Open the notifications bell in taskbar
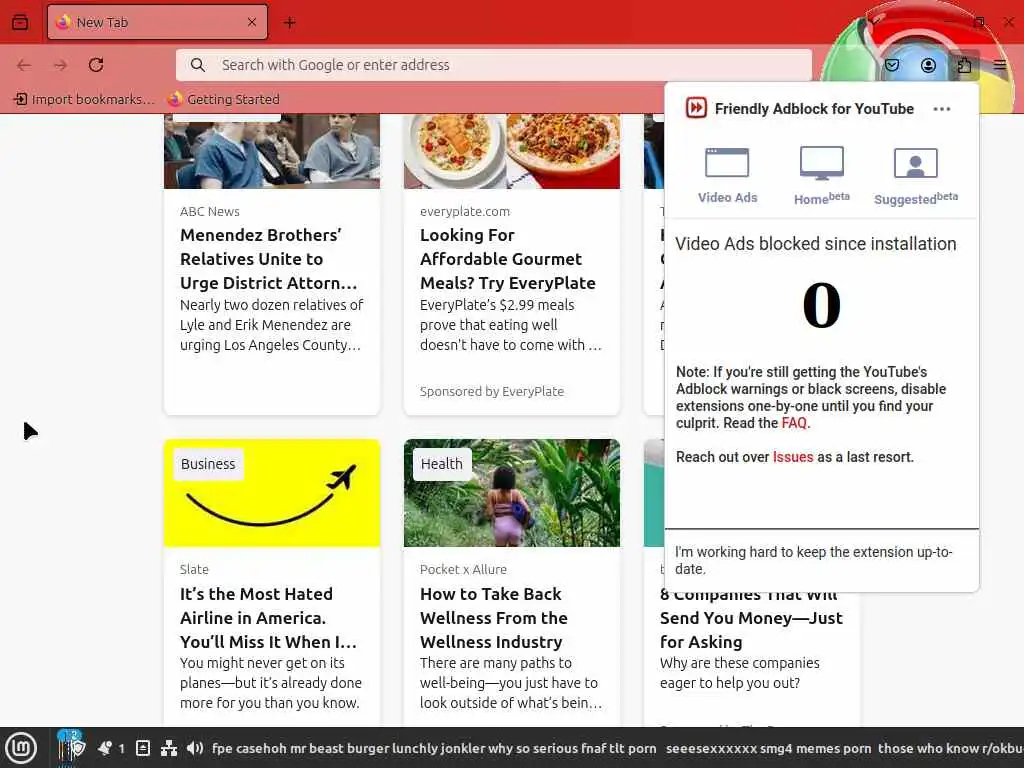The image size is (1024, 768). point(105,748)
